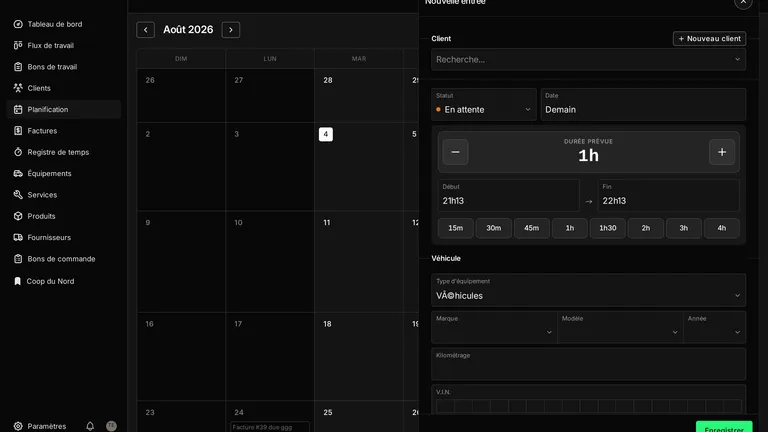This screenshot has width=768, height=432.
Task: Select day 18 in the calendar
Action: pos(327,324)
